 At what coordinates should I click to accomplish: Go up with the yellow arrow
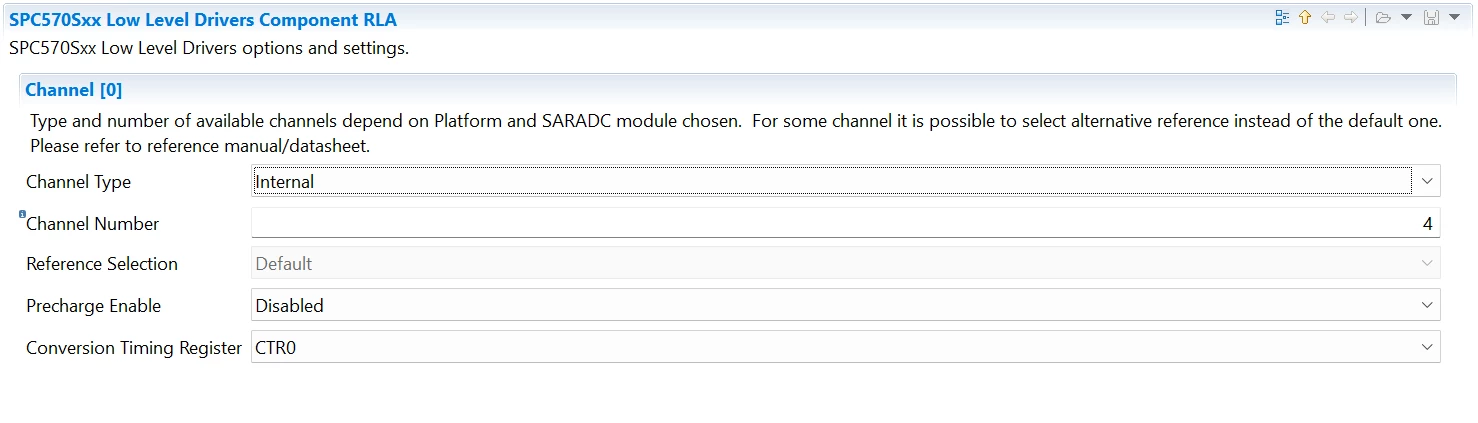point(1305,18)
